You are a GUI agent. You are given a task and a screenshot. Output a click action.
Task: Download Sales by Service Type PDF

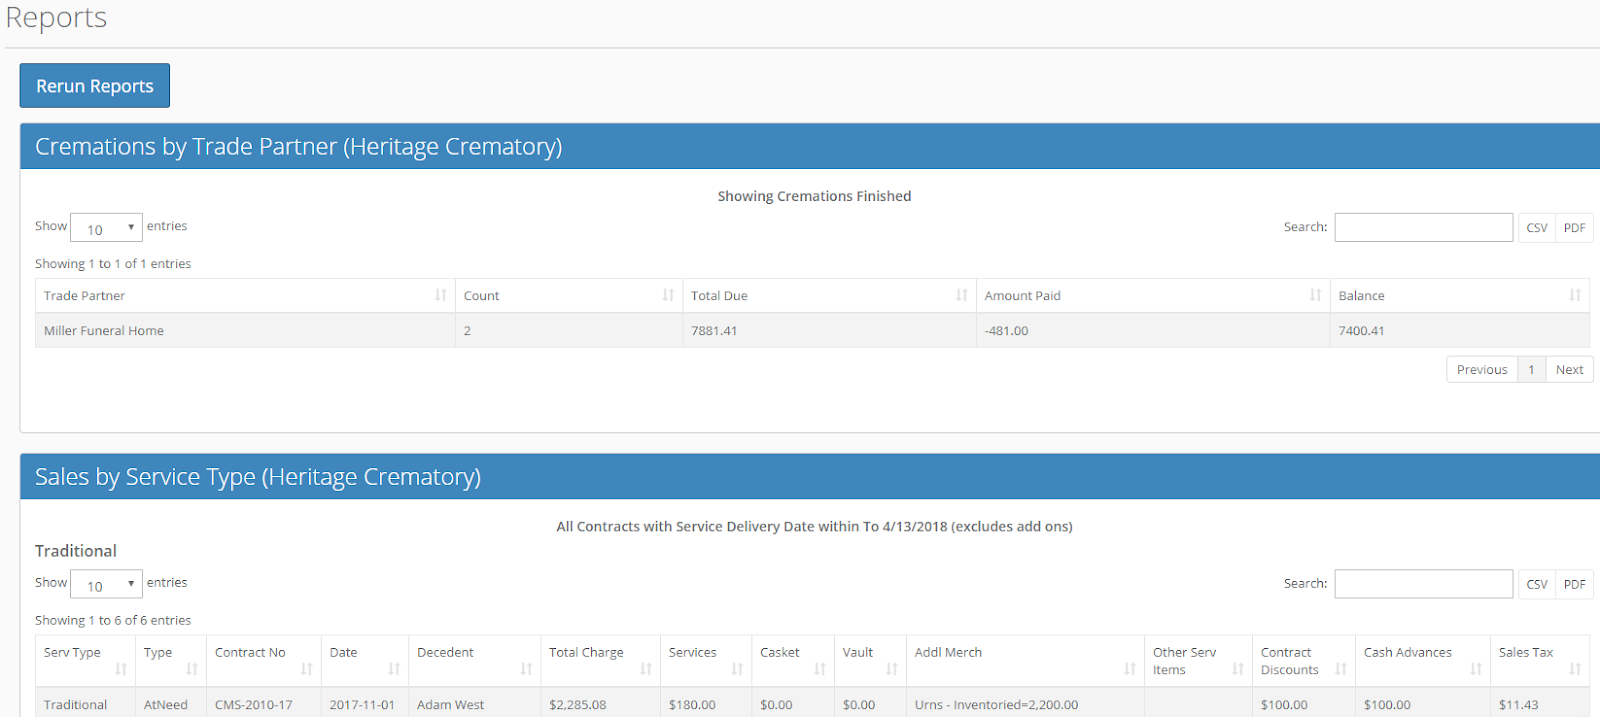coord(1574,584)
